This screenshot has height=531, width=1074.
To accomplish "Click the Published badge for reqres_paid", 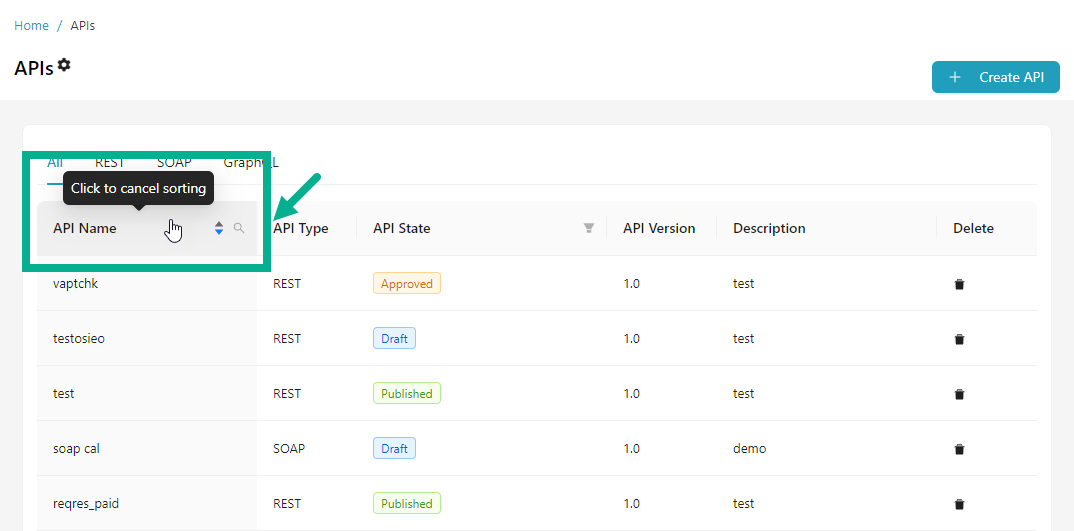I will [x=407, y=504].
